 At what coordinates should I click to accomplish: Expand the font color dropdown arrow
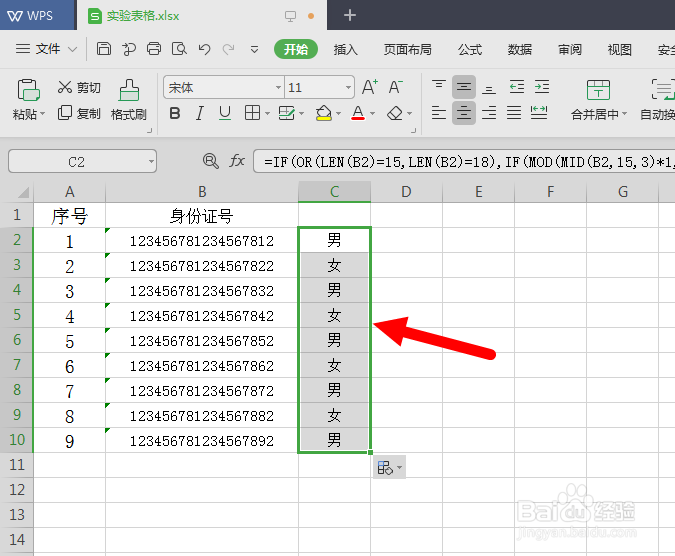372,114
